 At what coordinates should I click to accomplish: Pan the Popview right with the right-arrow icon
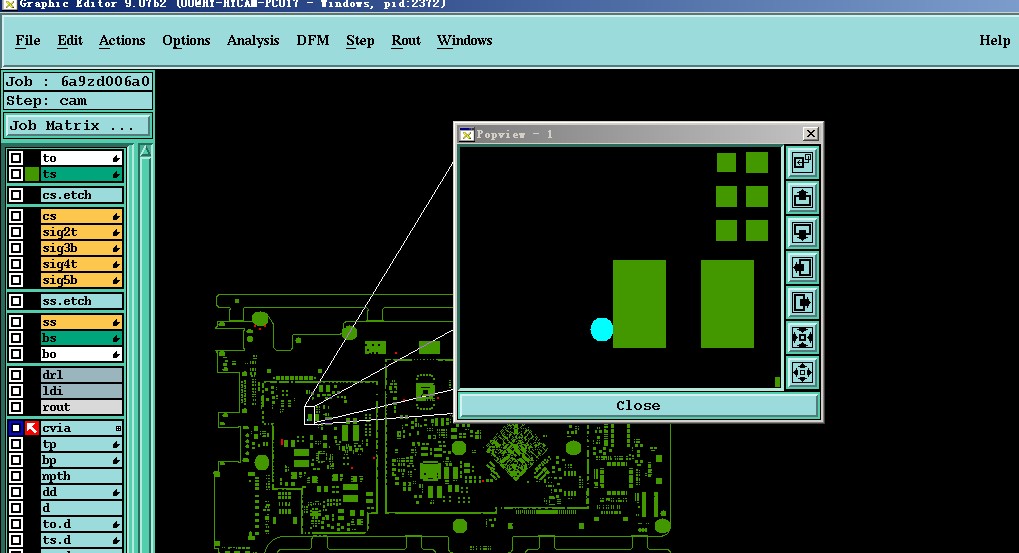(802, 302)
